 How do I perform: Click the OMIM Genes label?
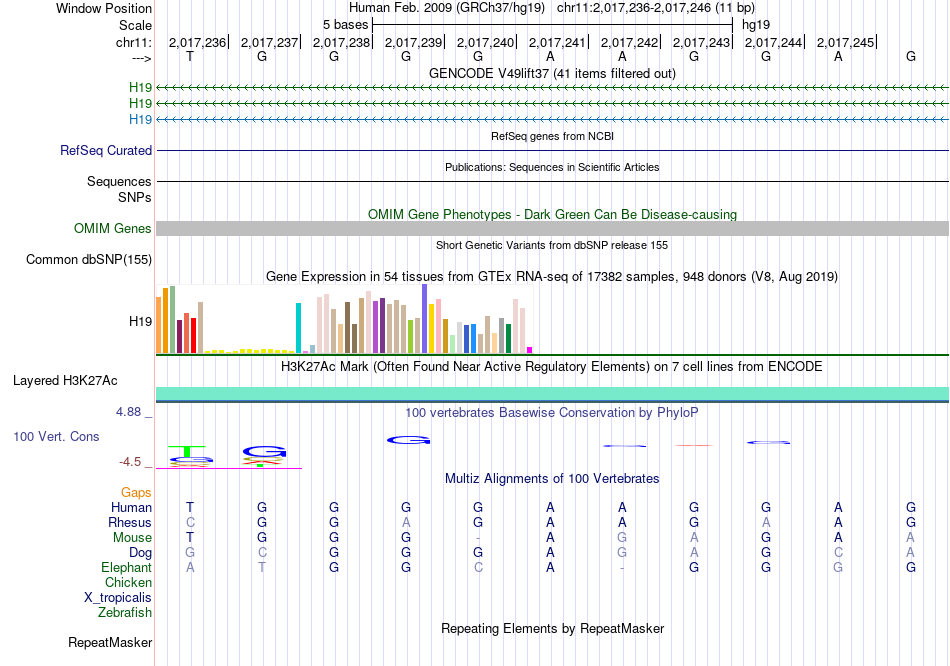[x=112, y=228]
